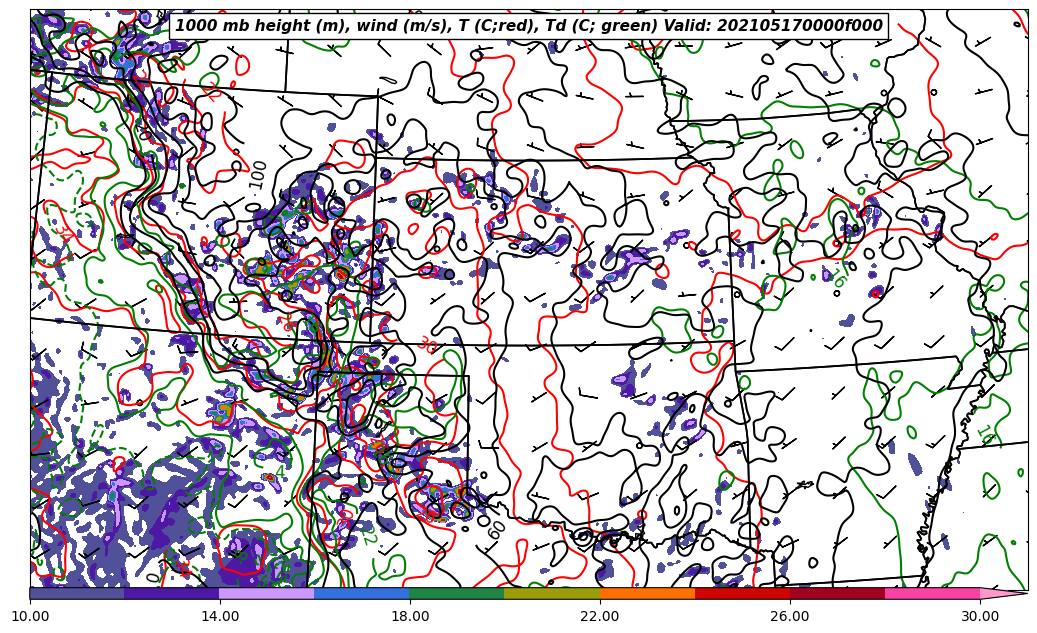Click the black "100" height contour label
Viewport: 1037px width, 633px height.
[259, 174]
